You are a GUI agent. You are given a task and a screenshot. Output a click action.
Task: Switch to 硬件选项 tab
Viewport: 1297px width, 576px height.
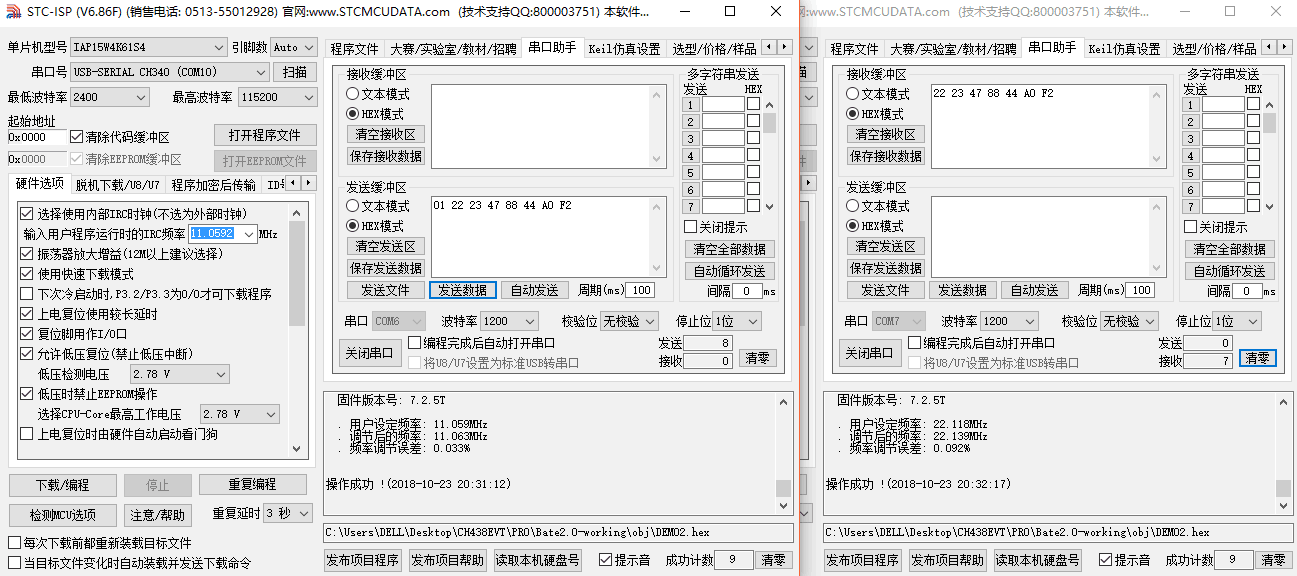pyautogui.click(x=39, y=184)
